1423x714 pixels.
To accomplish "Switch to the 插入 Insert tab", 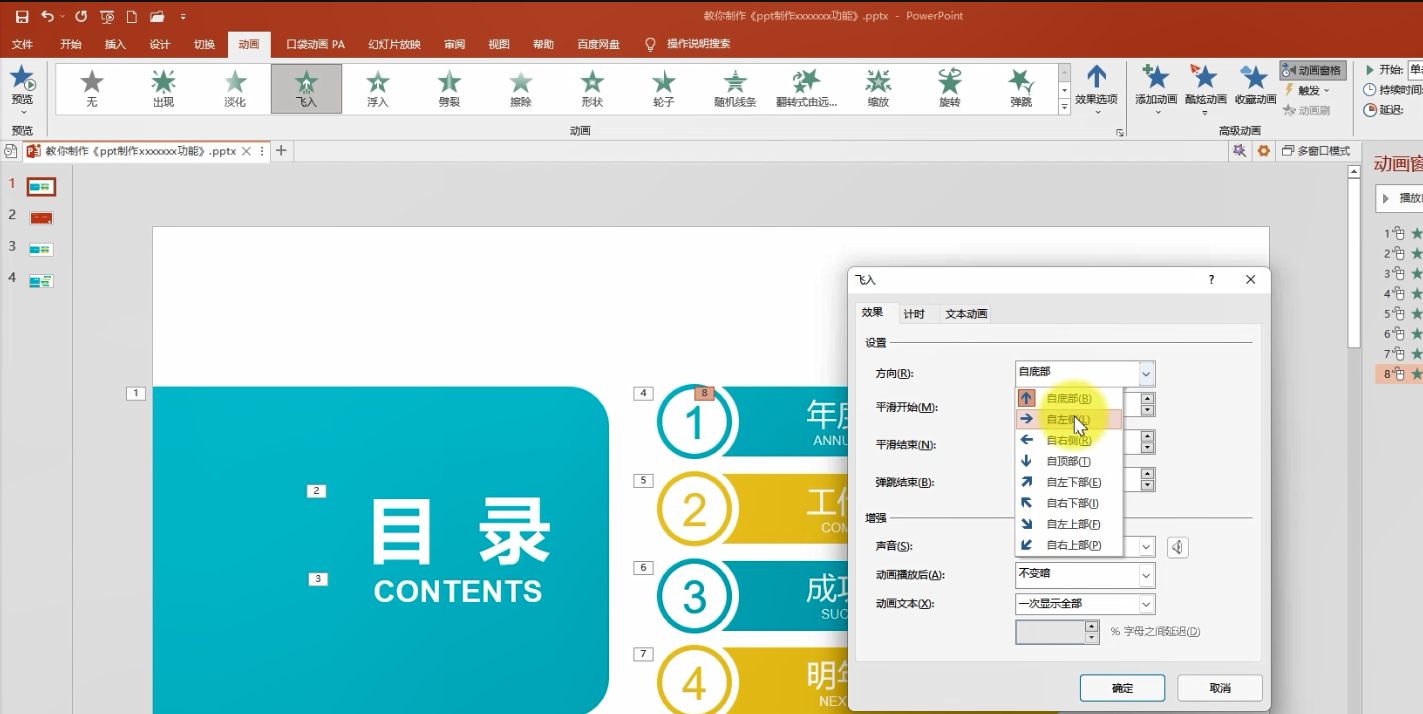I will pos(115,44).
